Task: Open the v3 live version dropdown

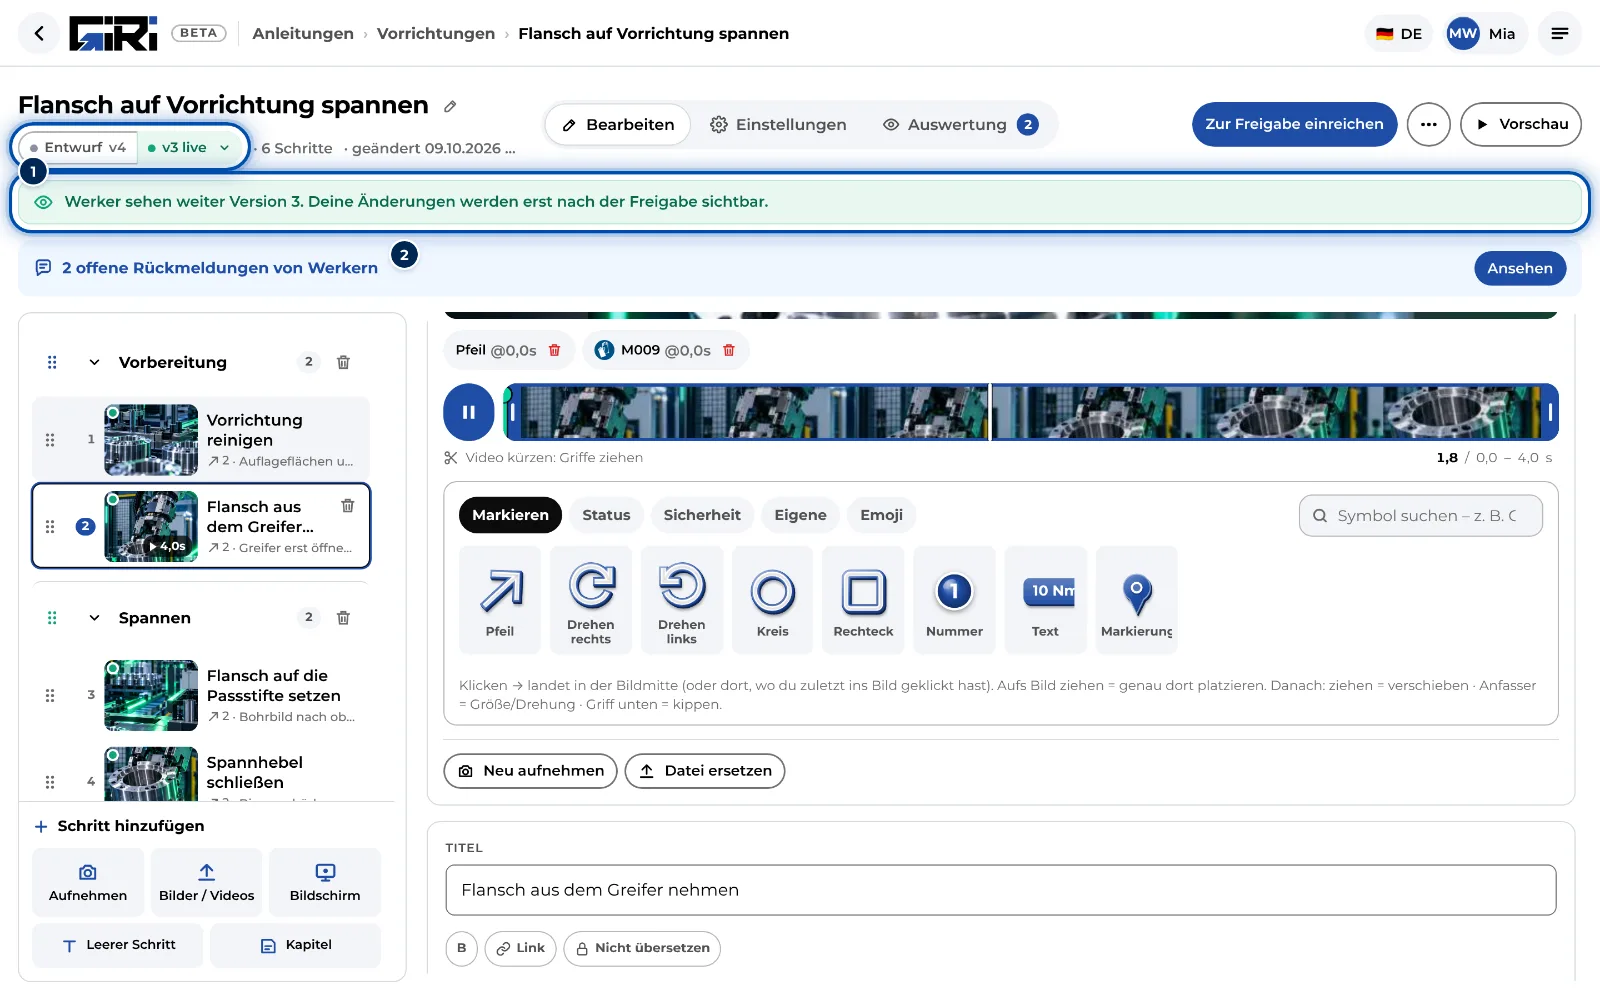Action: 189,147
